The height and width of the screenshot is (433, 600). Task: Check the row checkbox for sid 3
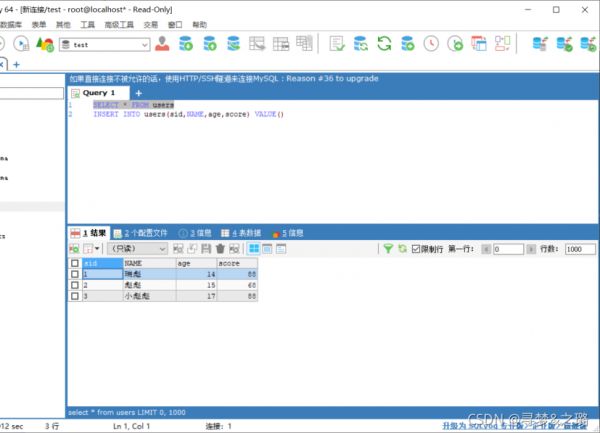(x=74, y=296)
